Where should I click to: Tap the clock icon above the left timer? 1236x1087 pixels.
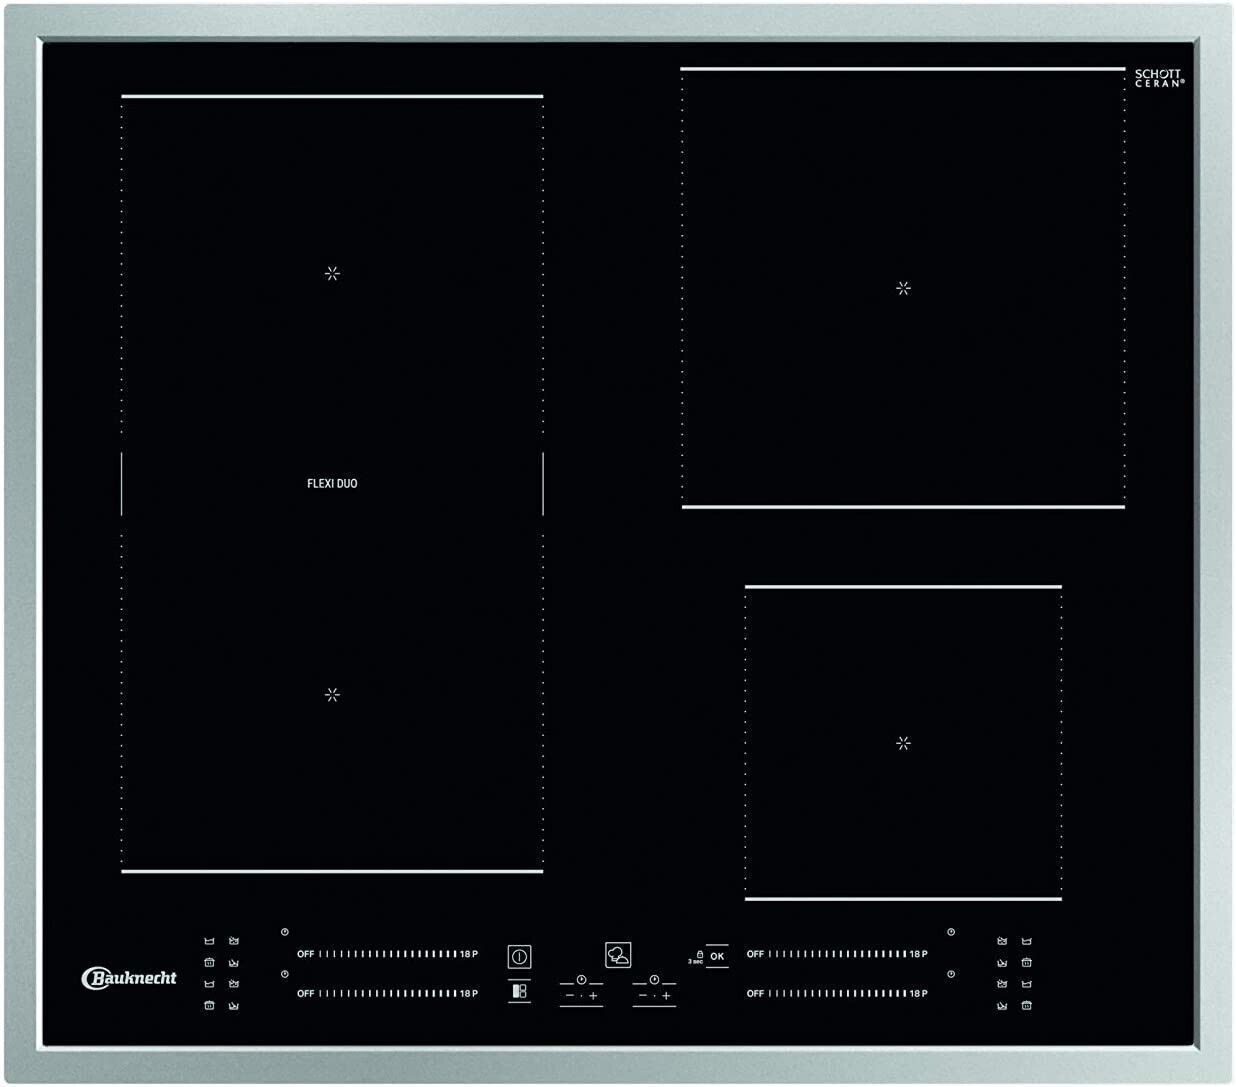pos(581,980)
